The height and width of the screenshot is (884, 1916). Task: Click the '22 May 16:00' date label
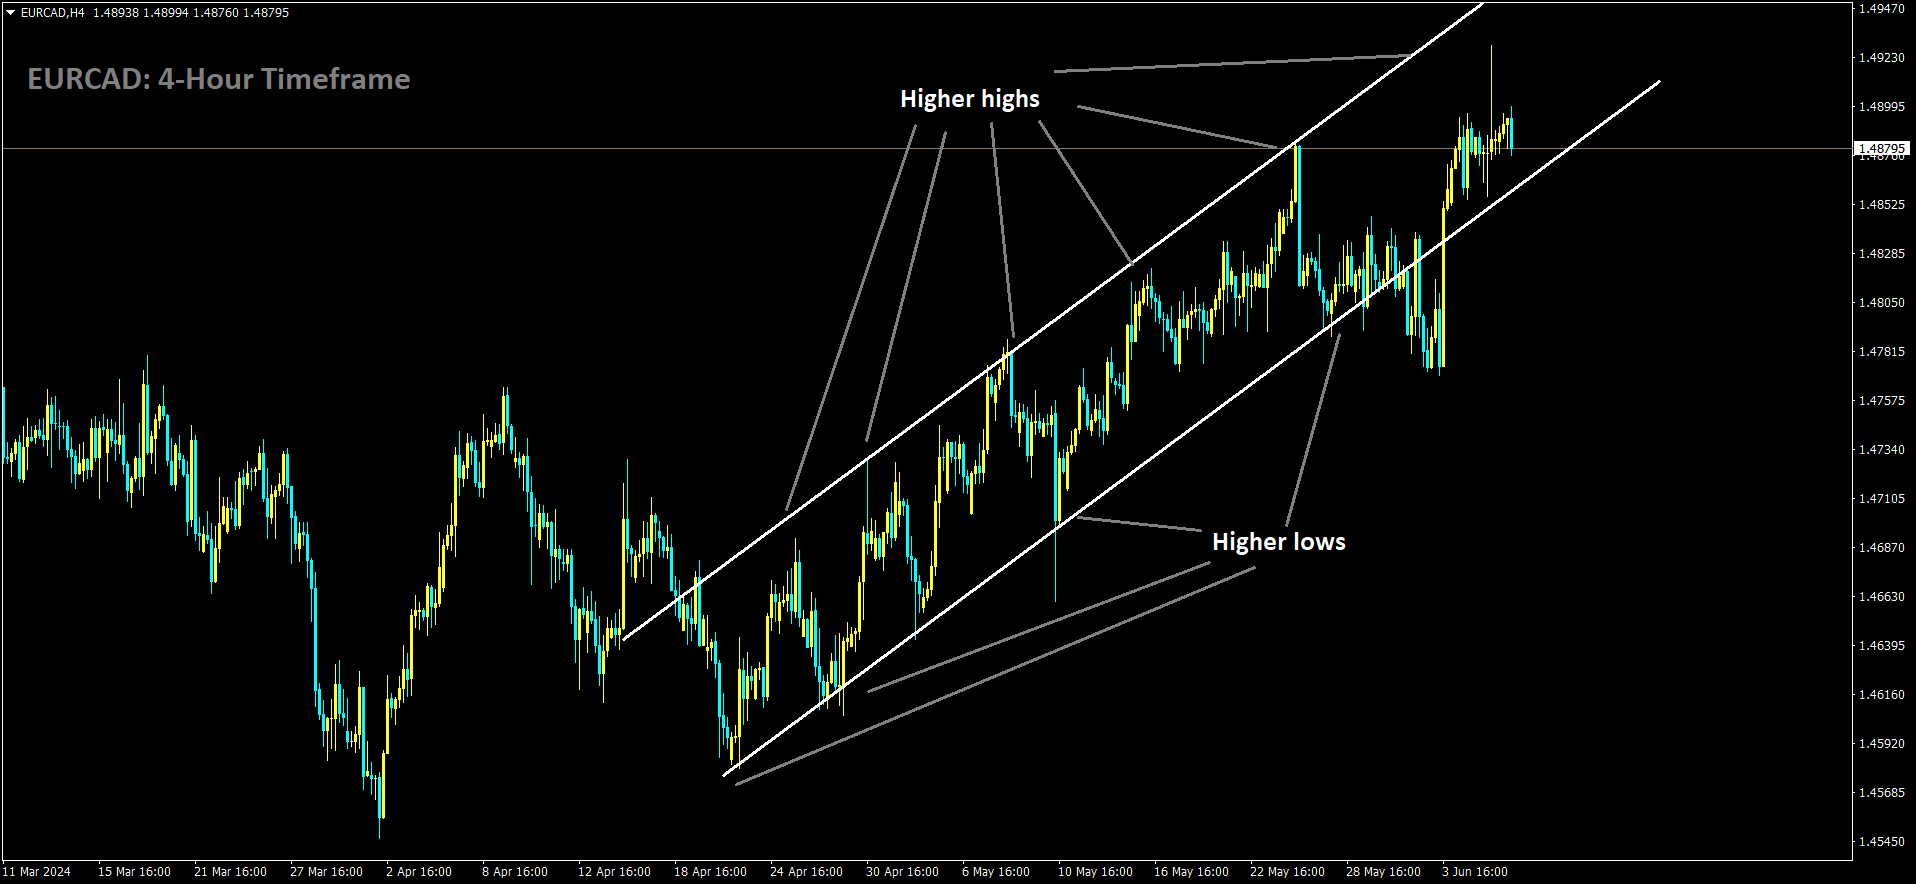pyautogui.click(x=1287, y=872)
